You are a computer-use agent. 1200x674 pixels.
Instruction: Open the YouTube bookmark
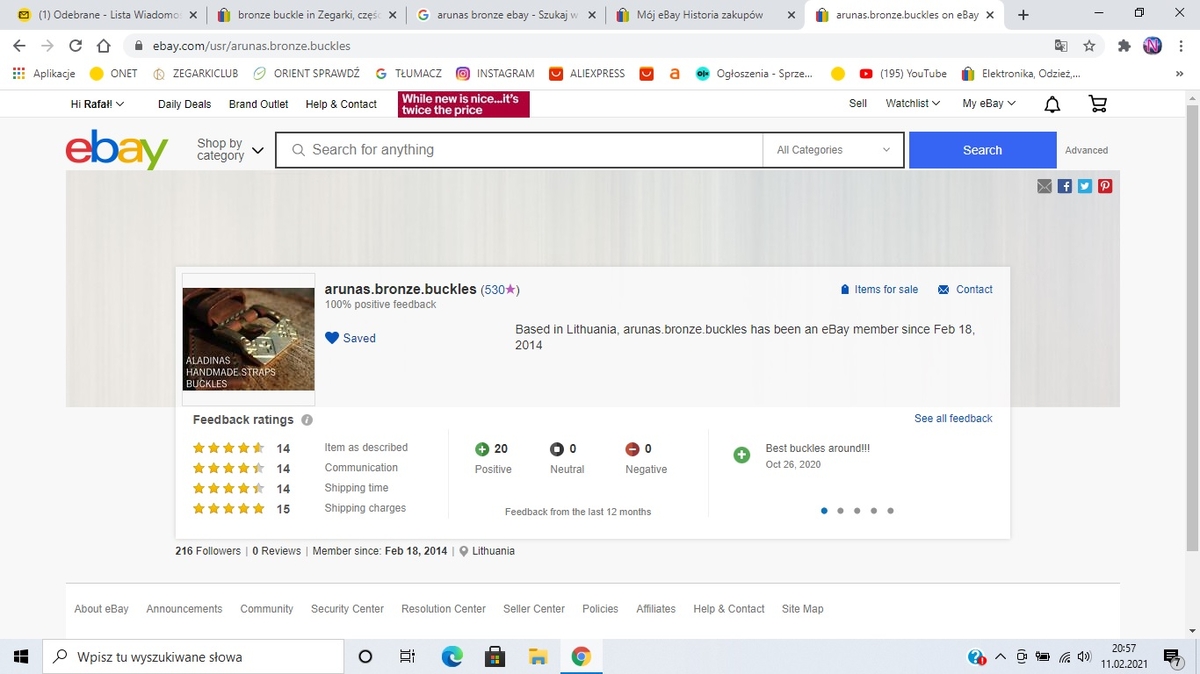click(x=903, y=73)
